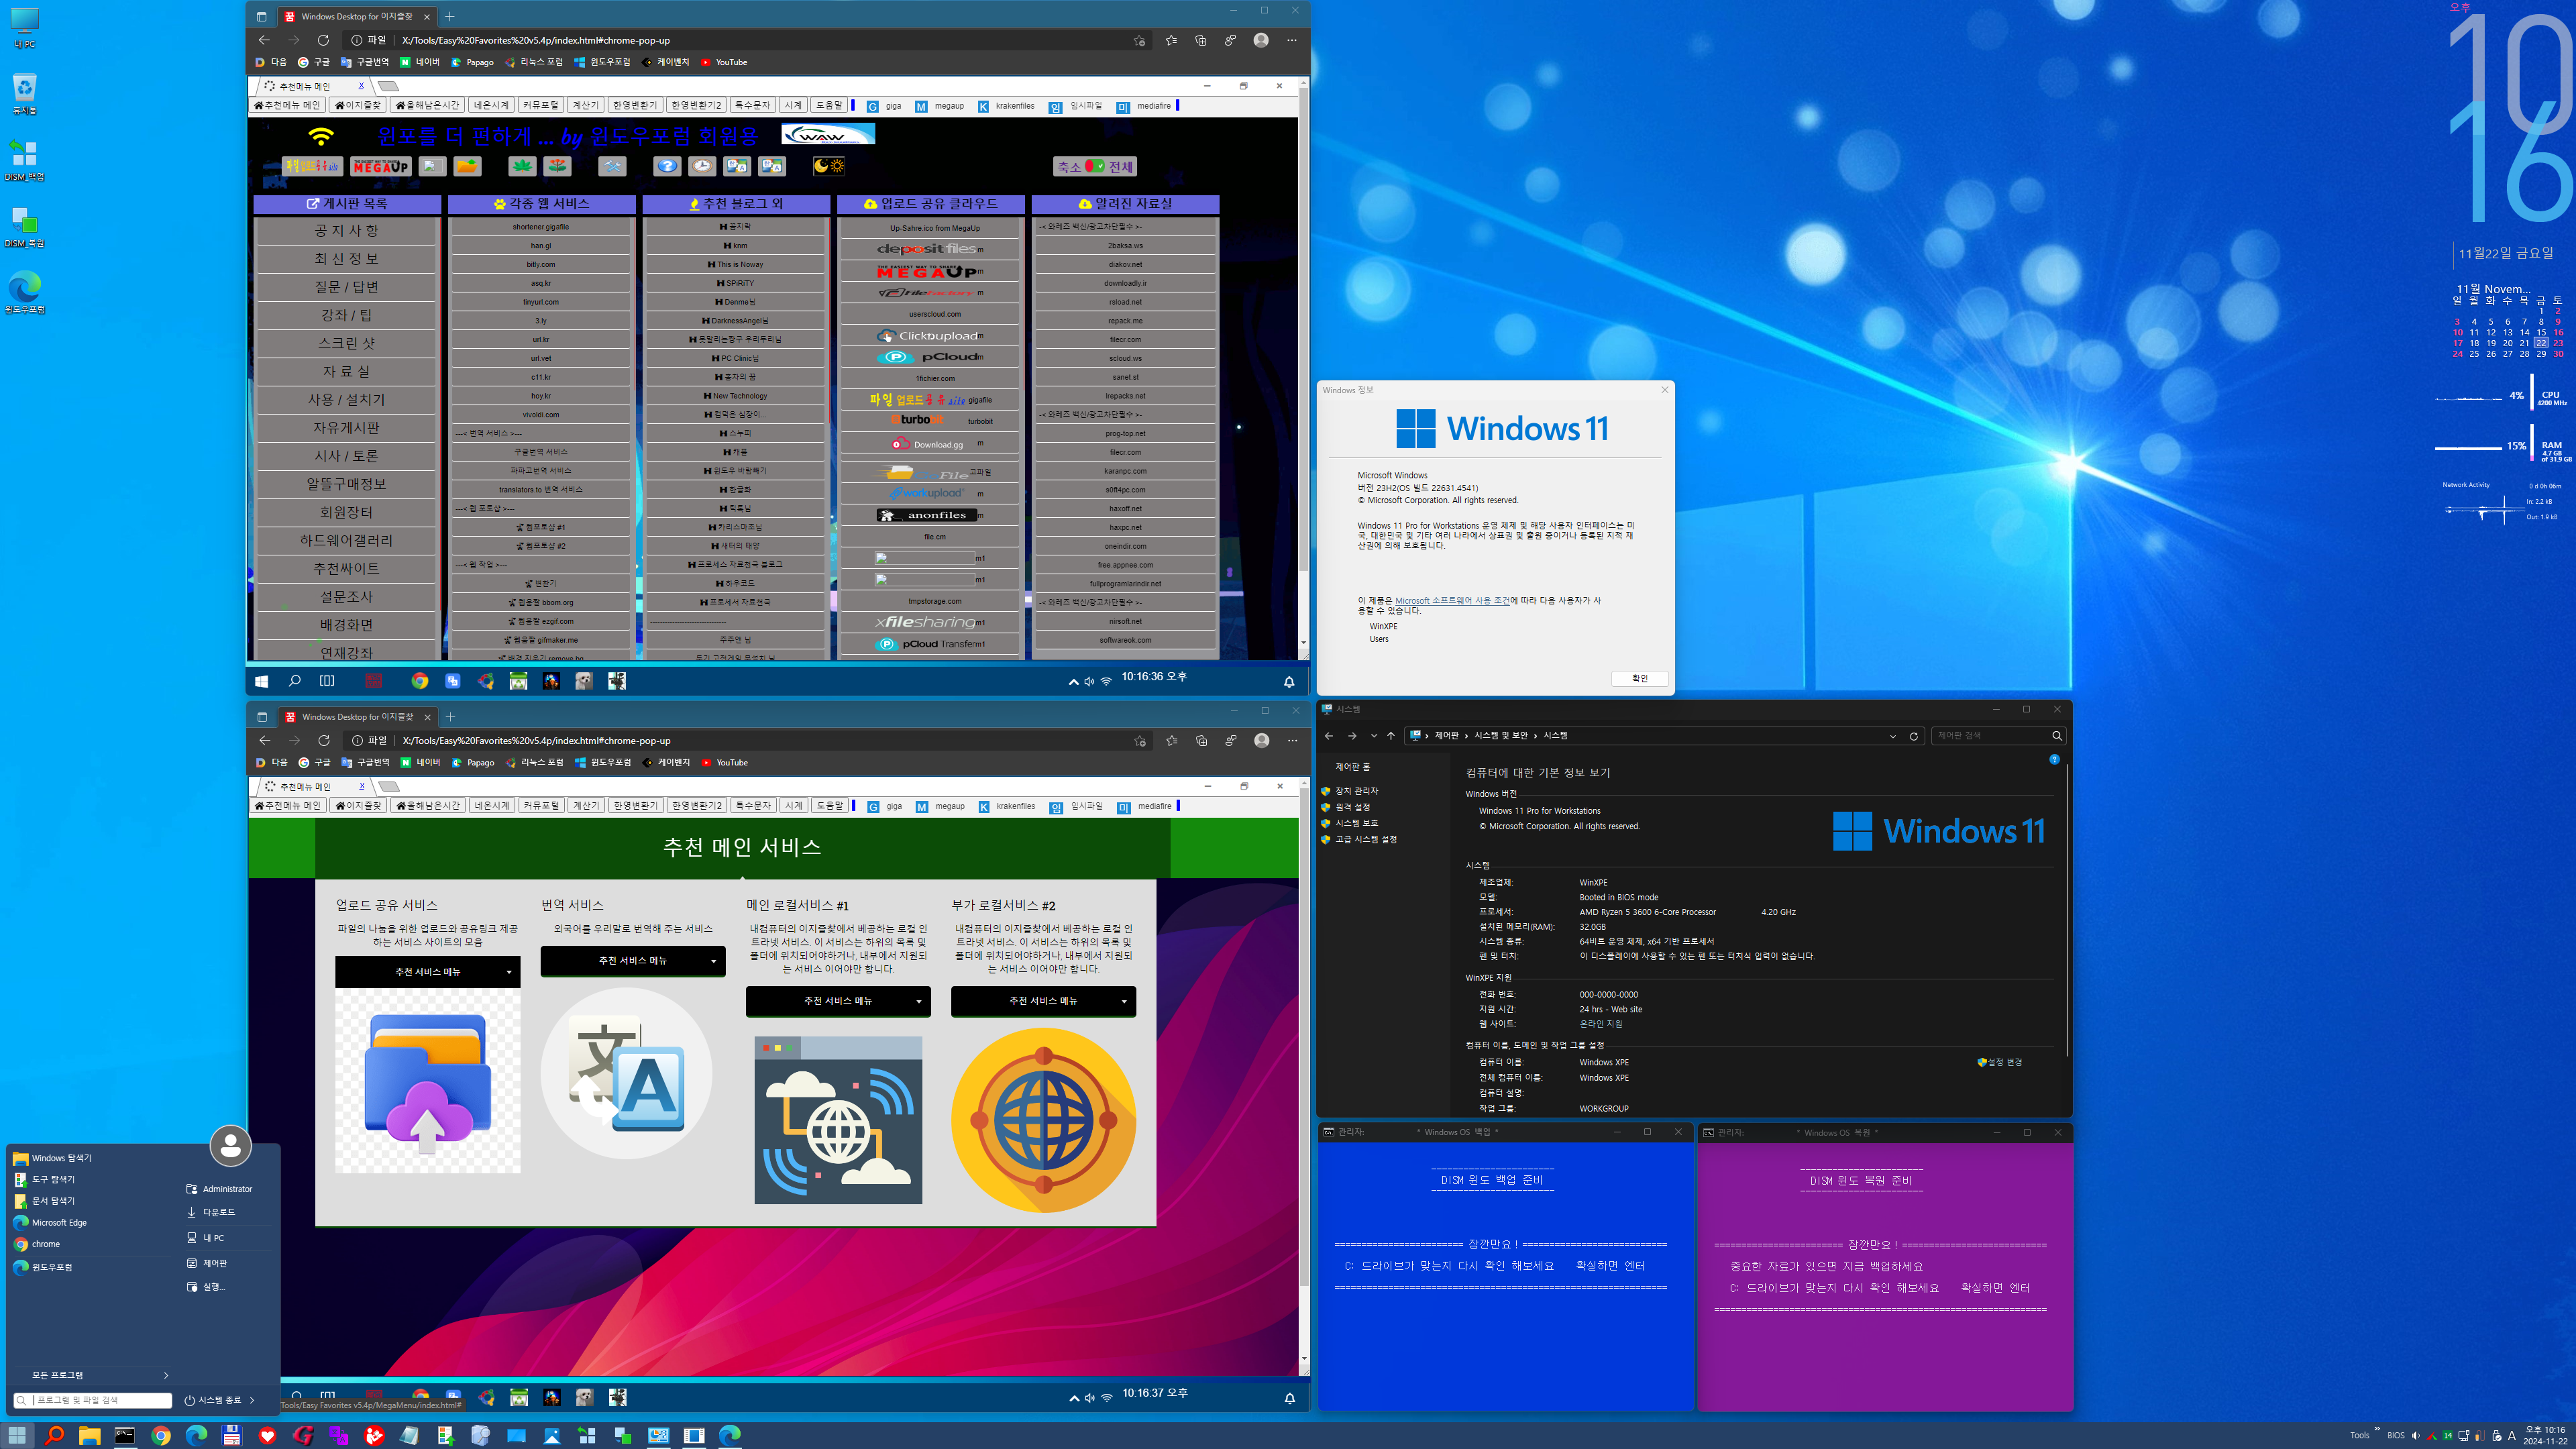Click the notification bell in the top page's taskbar

[x=1289, y=681]
